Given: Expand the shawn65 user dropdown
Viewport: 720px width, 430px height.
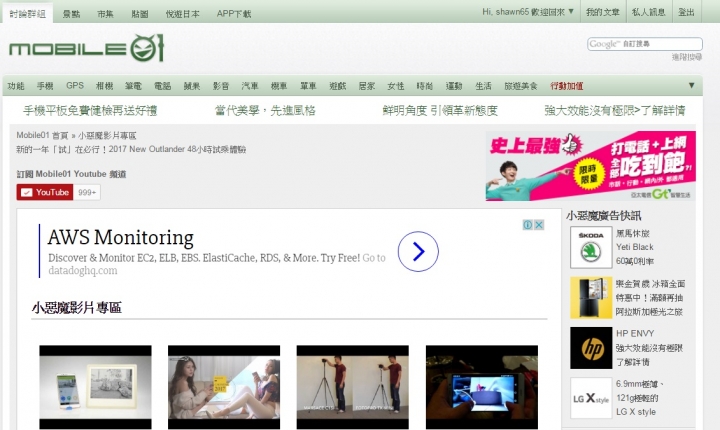Looking at the screenshot, I should click(x=571, y=11).
